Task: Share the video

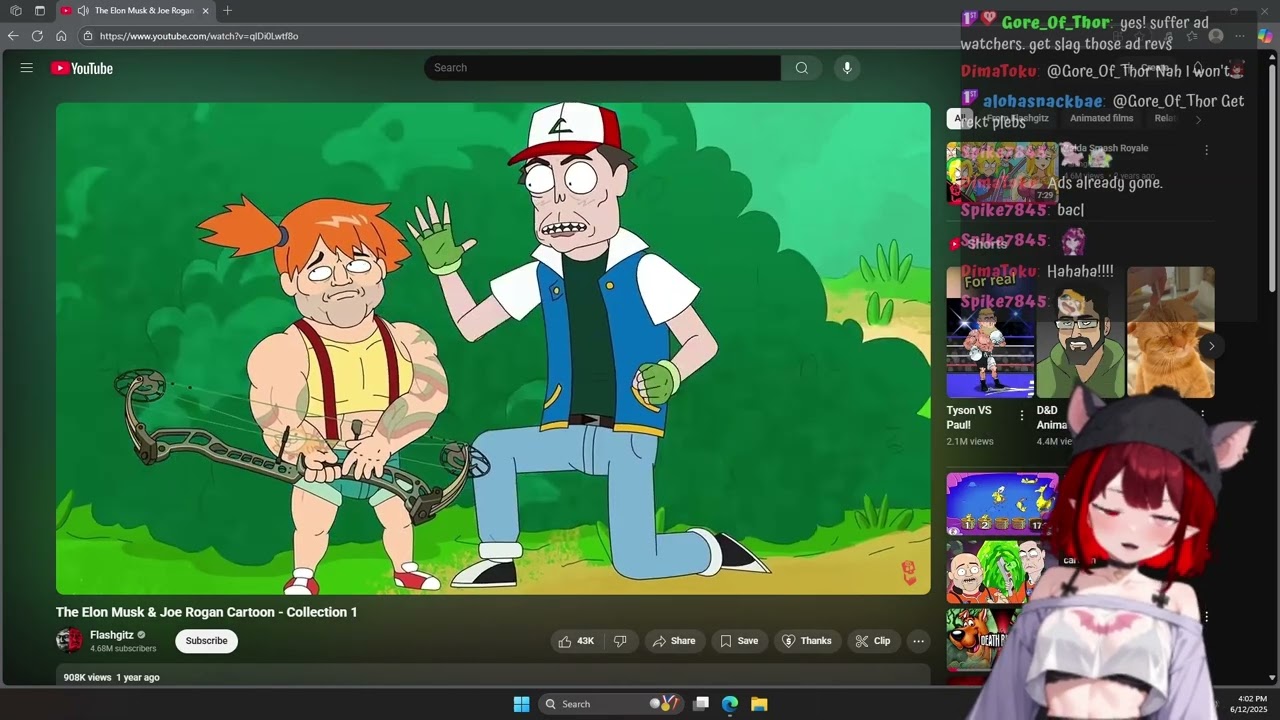Action: pos(675,641)
